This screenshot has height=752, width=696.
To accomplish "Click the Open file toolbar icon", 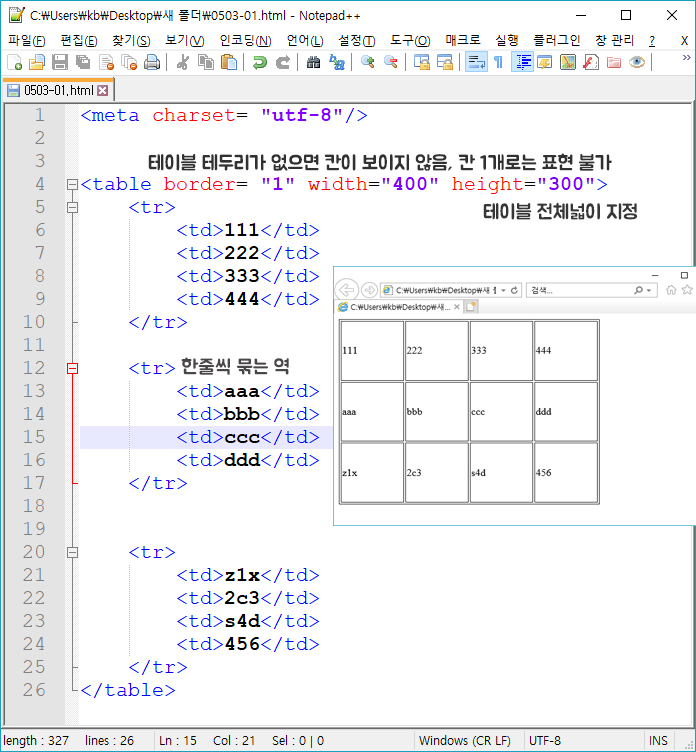I will pos(37,62).
